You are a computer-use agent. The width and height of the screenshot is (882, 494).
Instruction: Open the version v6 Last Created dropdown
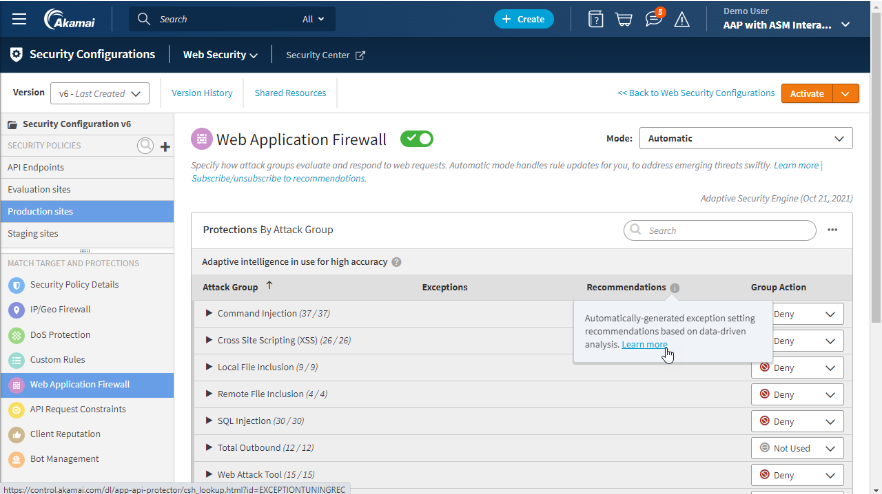(98, 93)
